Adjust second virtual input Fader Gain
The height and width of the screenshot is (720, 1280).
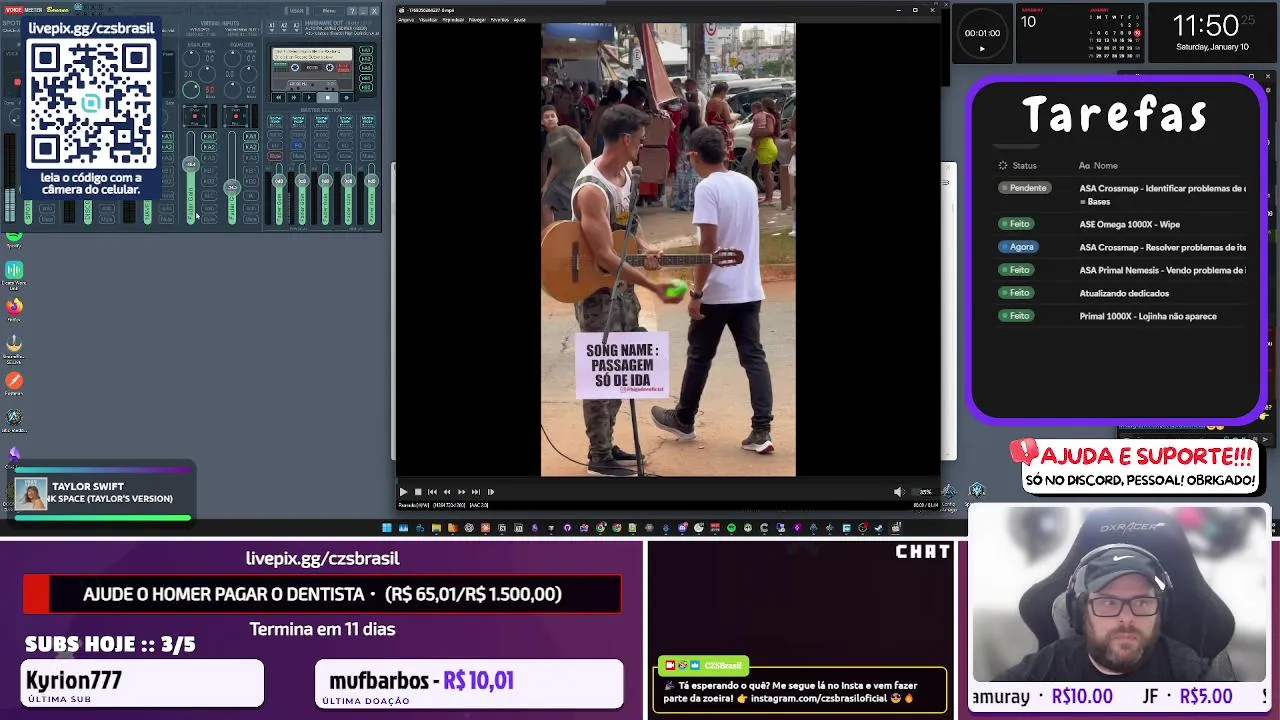pos(232,188)
